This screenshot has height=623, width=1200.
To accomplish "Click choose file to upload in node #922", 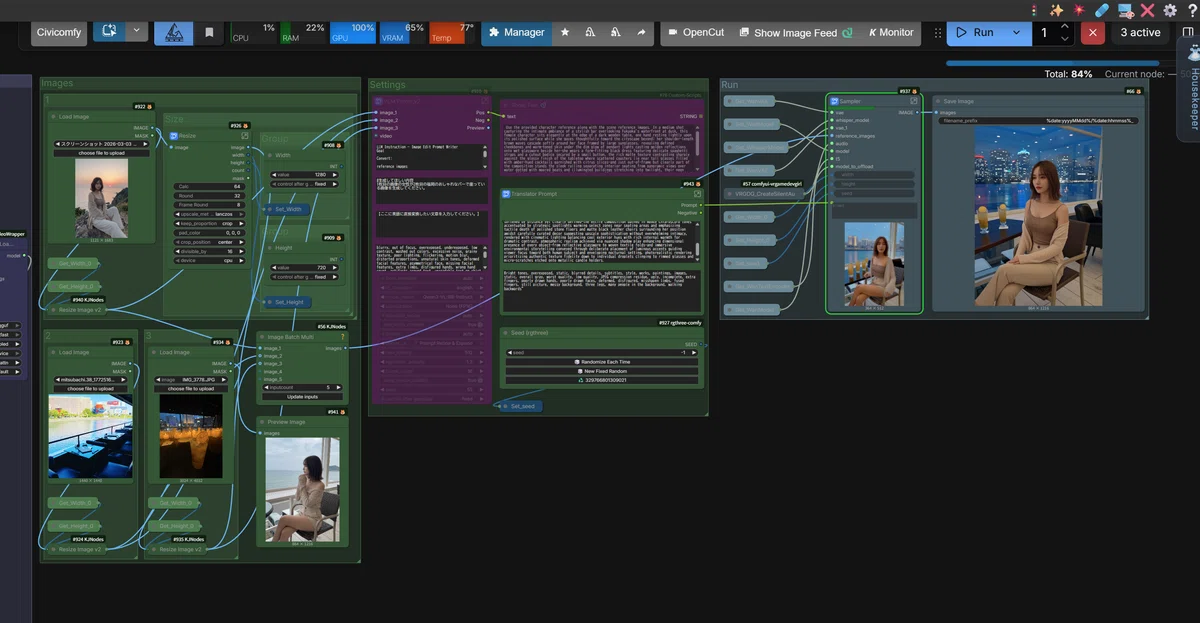I will point(101,153).
